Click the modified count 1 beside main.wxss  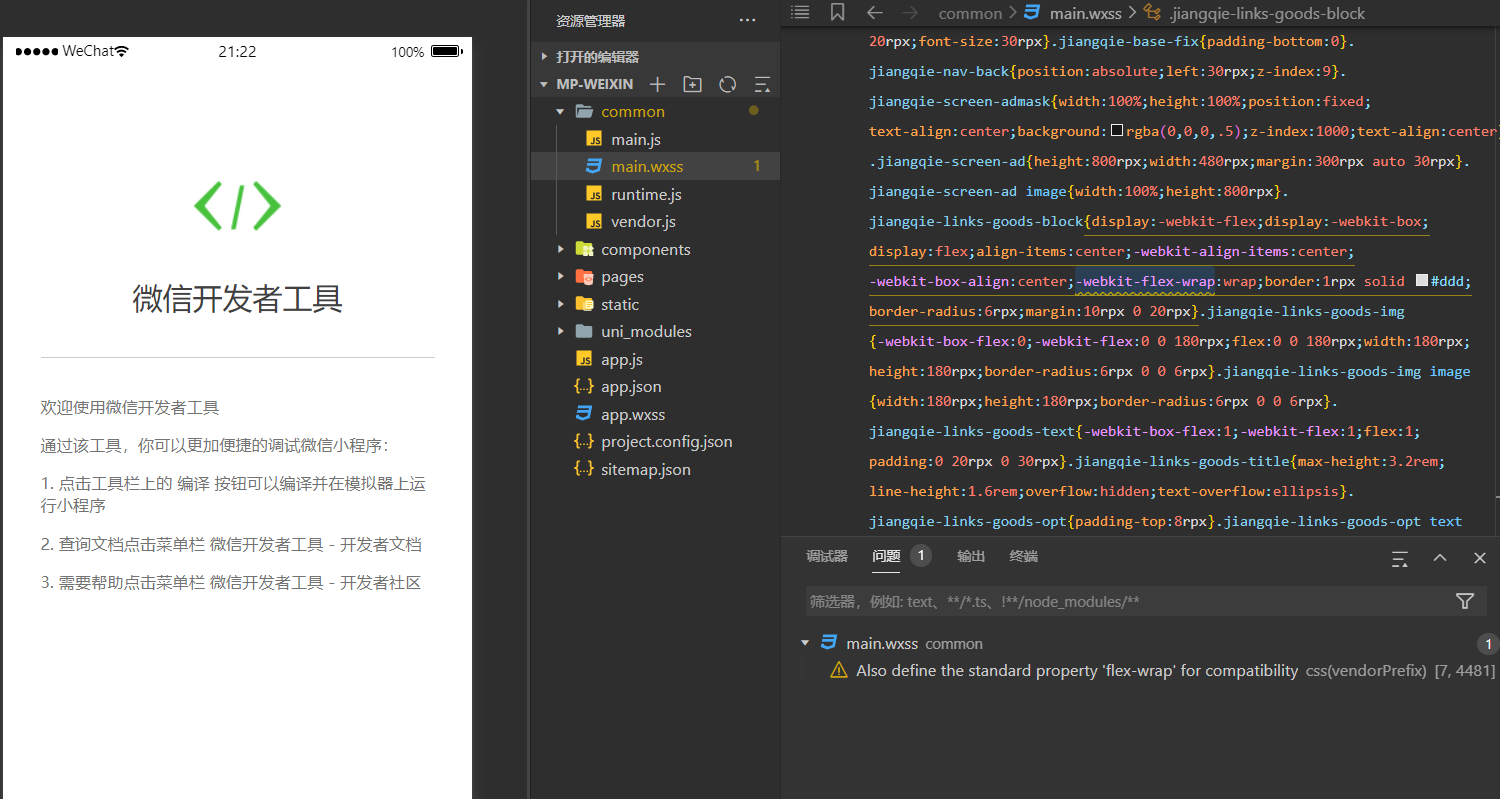[757, 166]
